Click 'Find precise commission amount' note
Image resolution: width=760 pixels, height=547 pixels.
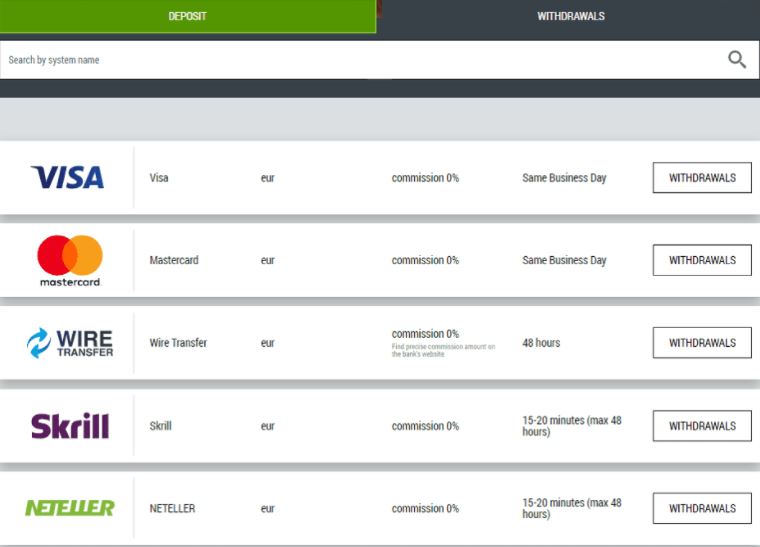click(x=443, y=350)
